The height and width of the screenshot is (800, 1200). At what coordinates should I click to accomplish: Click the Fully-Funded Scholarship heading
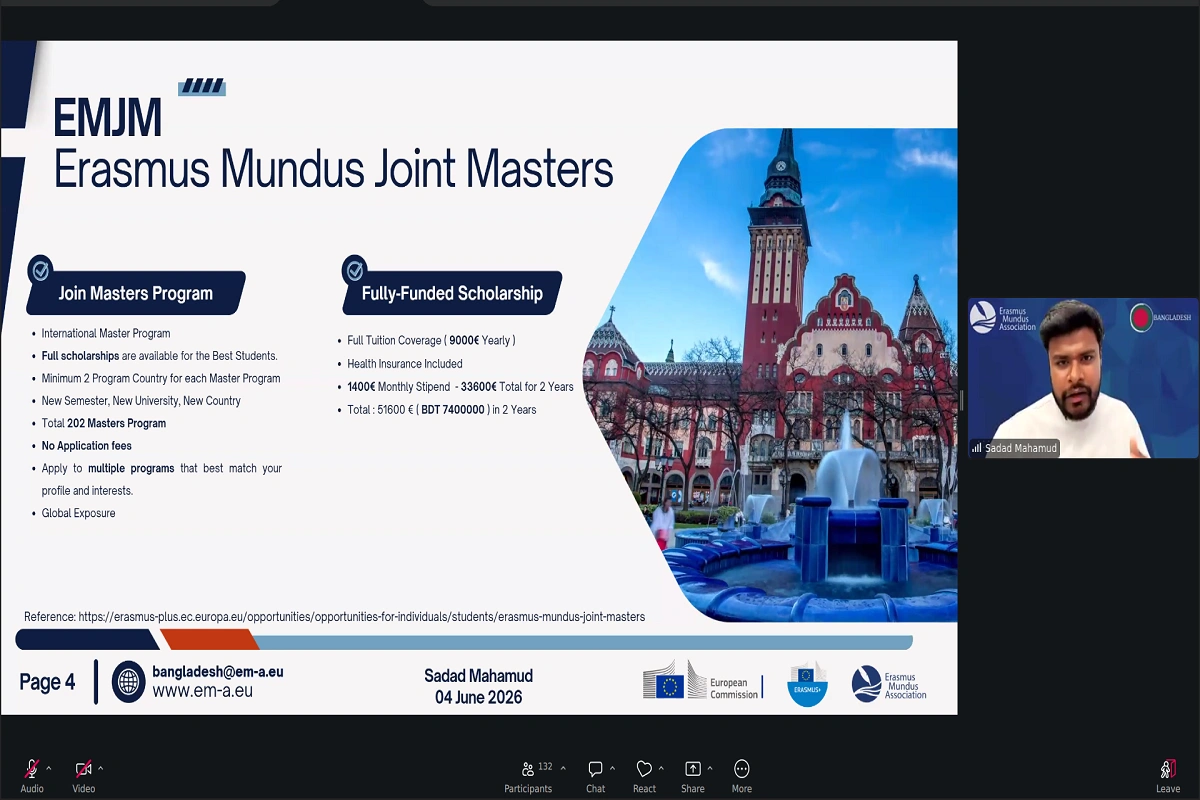point(452,294)
